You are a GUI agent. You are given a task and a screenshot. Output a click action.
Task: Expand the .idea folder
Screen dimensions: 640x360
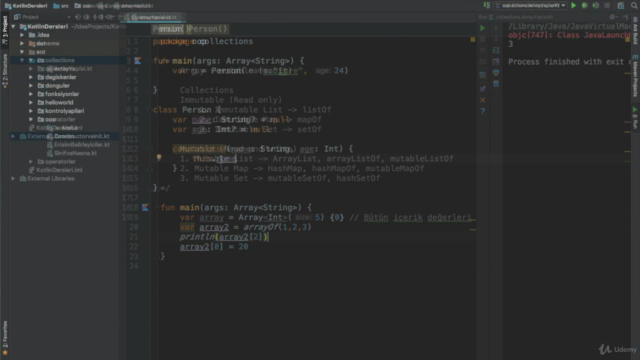point(22,35)
